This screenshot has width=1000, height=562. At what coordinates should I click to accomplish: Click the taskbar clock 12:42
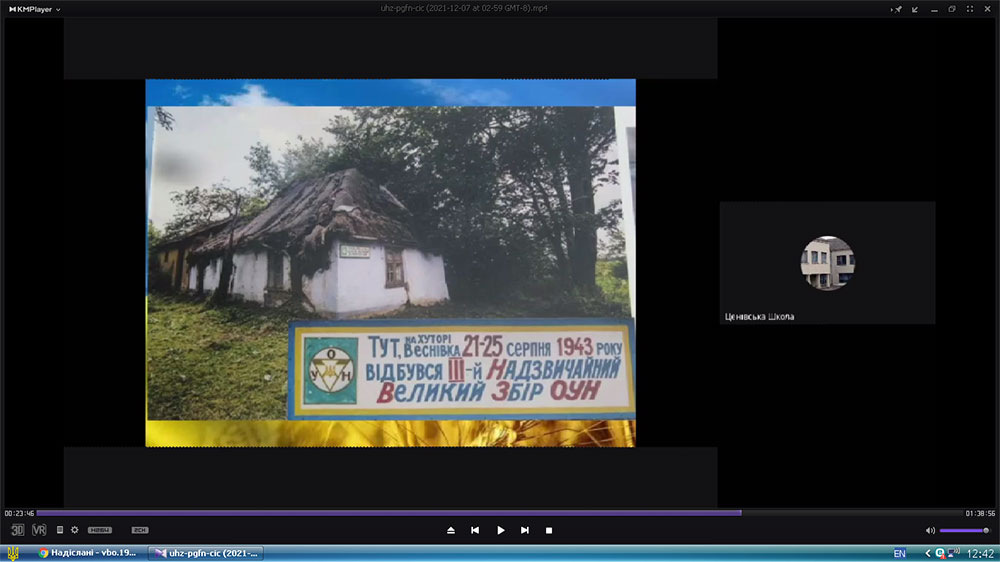click(x=980, y=553)
